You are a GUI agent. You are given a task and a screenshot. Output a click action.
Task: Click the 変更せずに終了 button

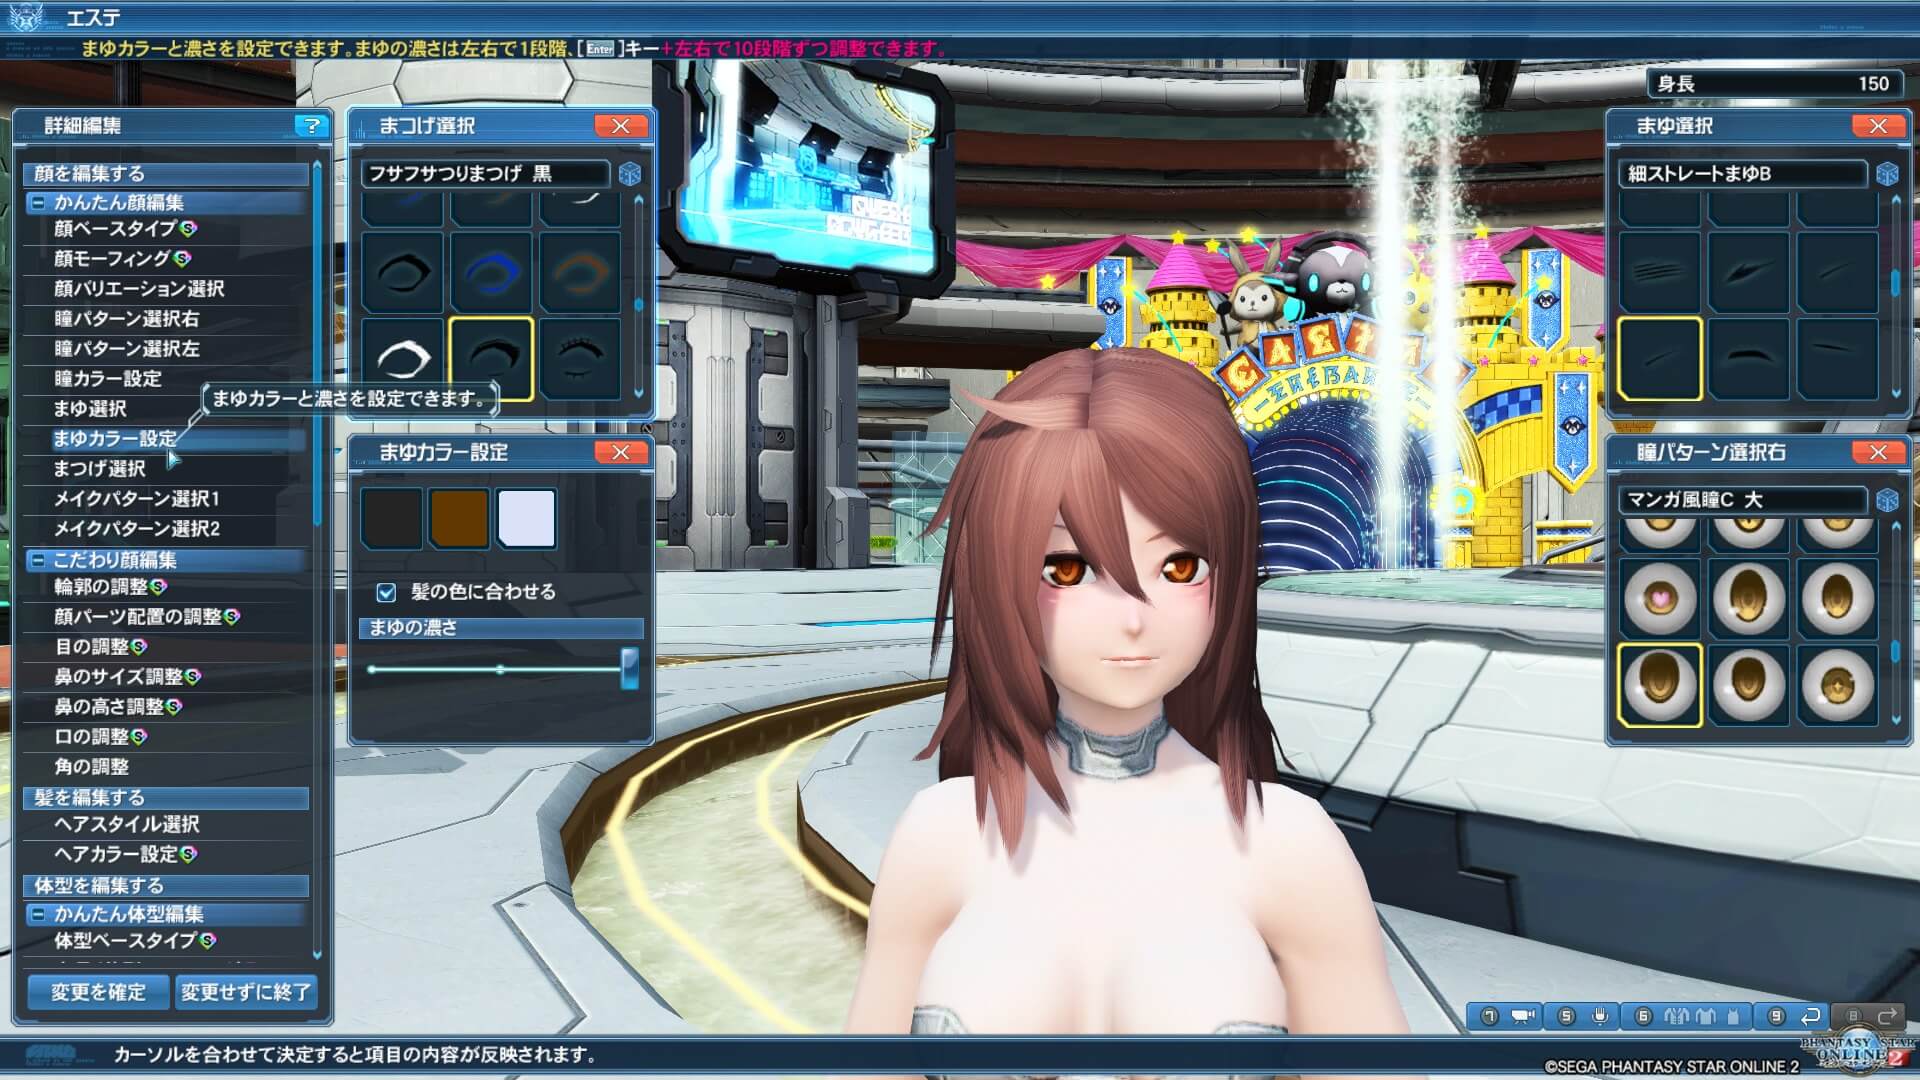click(x=245, y=992)
